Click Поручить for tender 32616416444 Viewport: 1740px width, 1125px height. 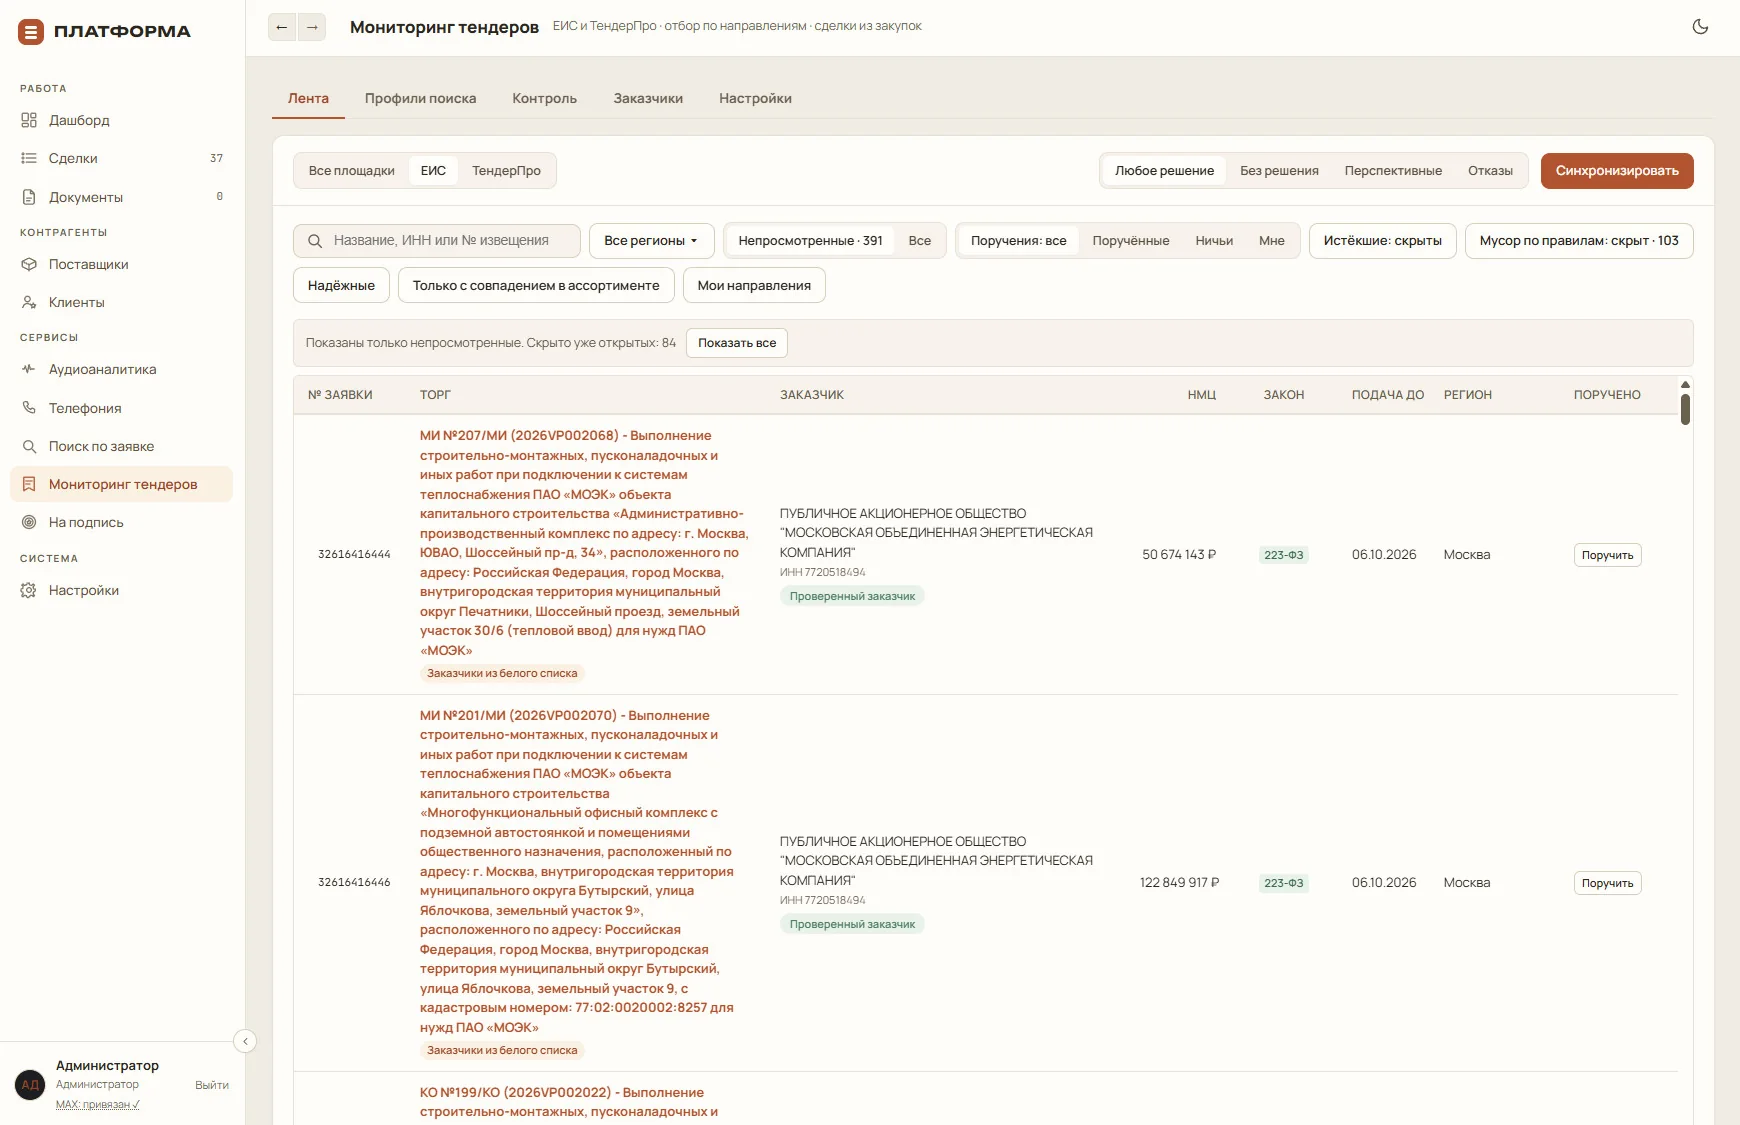pyautogui.click(x=1607, y=555)
